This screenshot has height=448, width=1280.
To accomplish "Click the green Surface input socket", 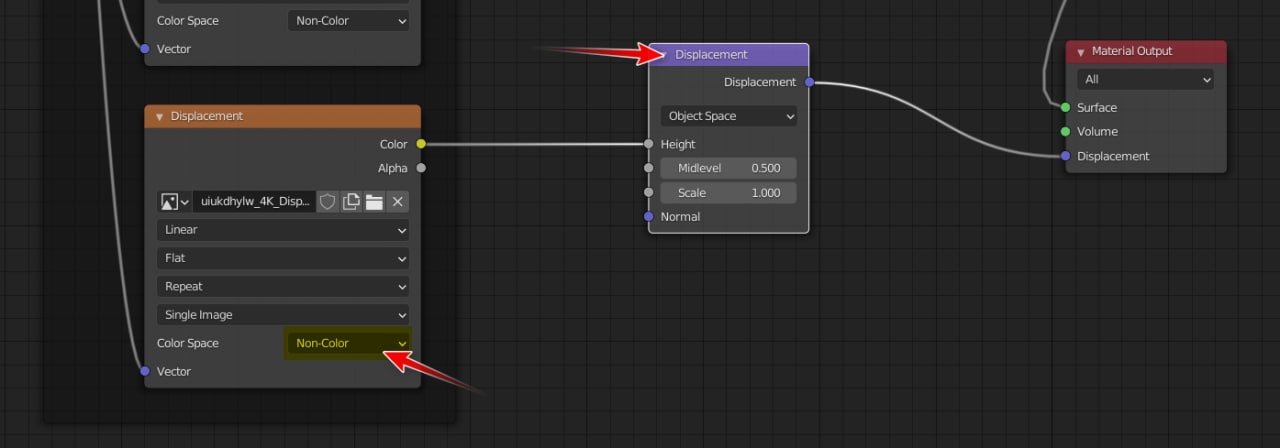I will click(x=1066, y=107).
